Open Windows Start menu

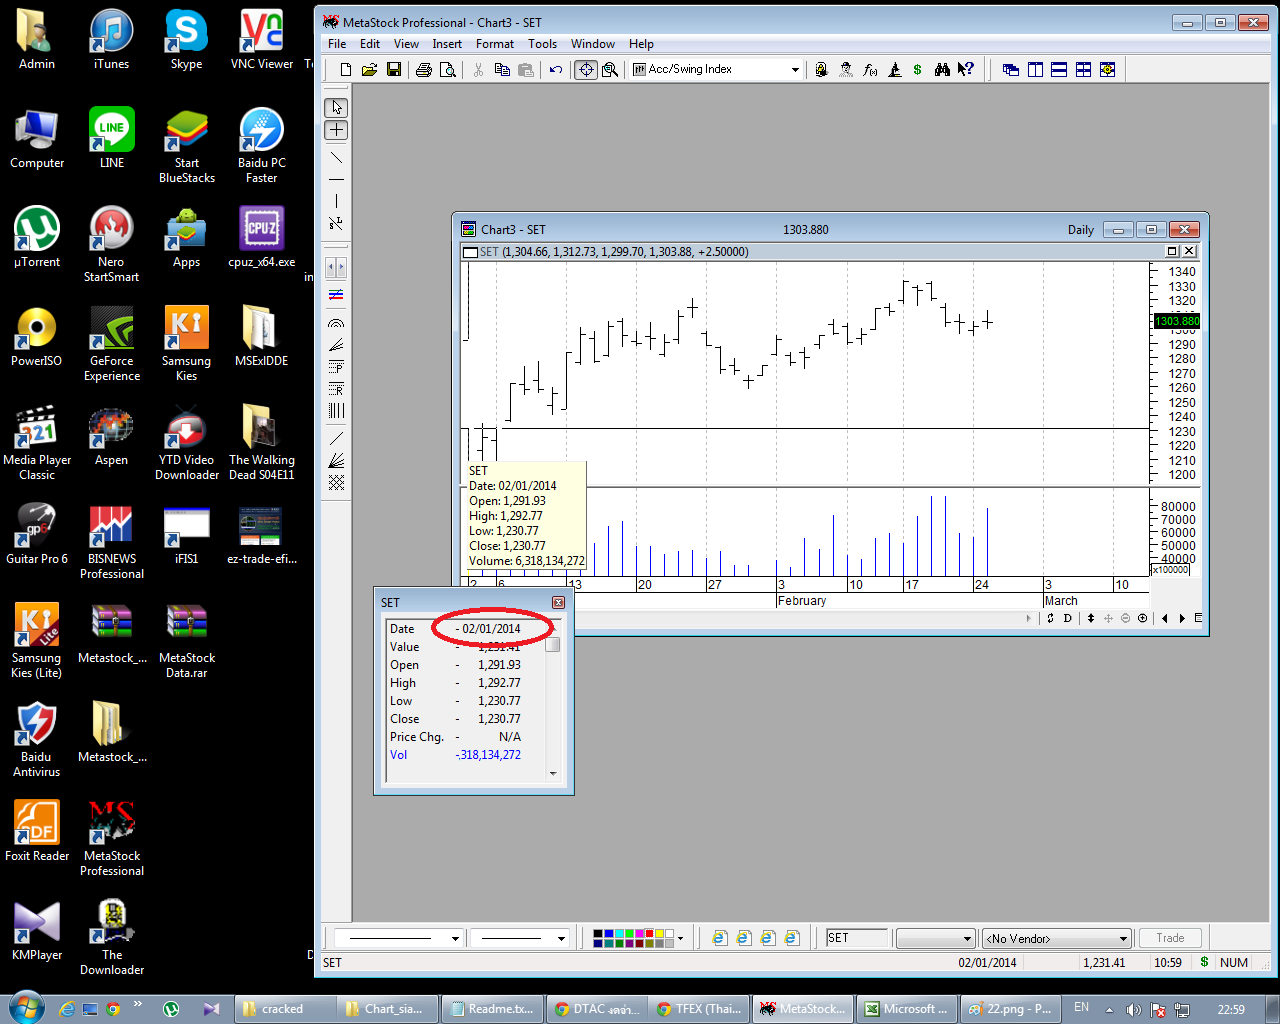pos(25,1007)
